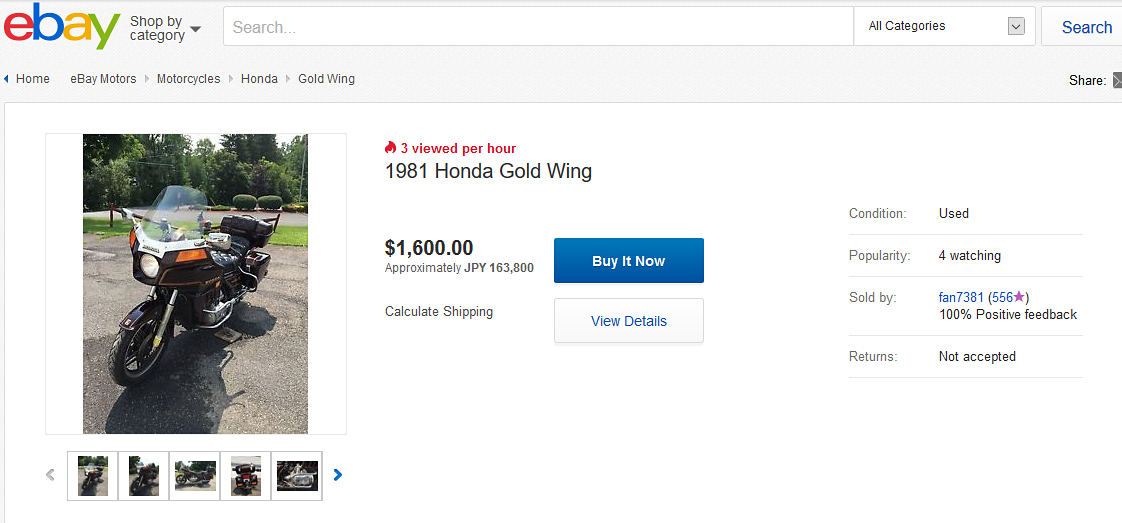1122x523 pixels.
Task: Click the Gold Wing breadcrumb
Action: click(x=326, y=79)
